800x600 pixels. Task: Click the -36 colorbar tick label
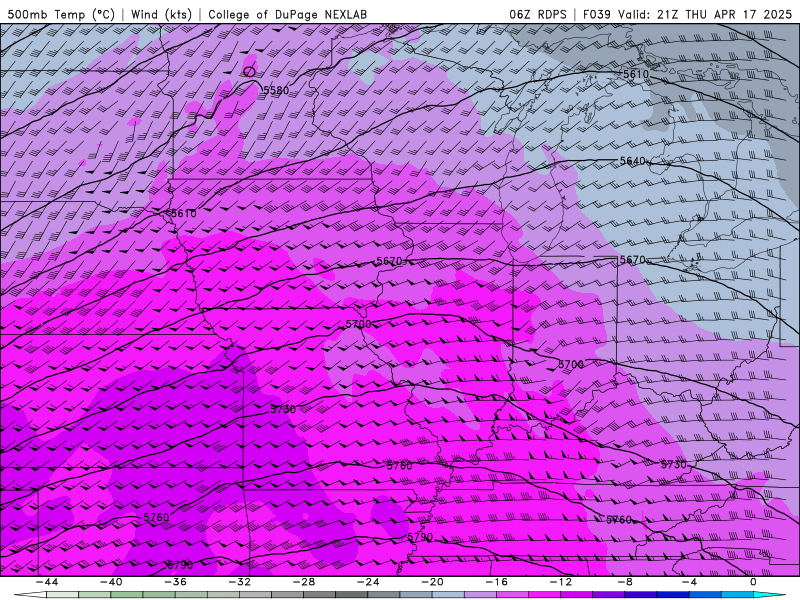175,582
